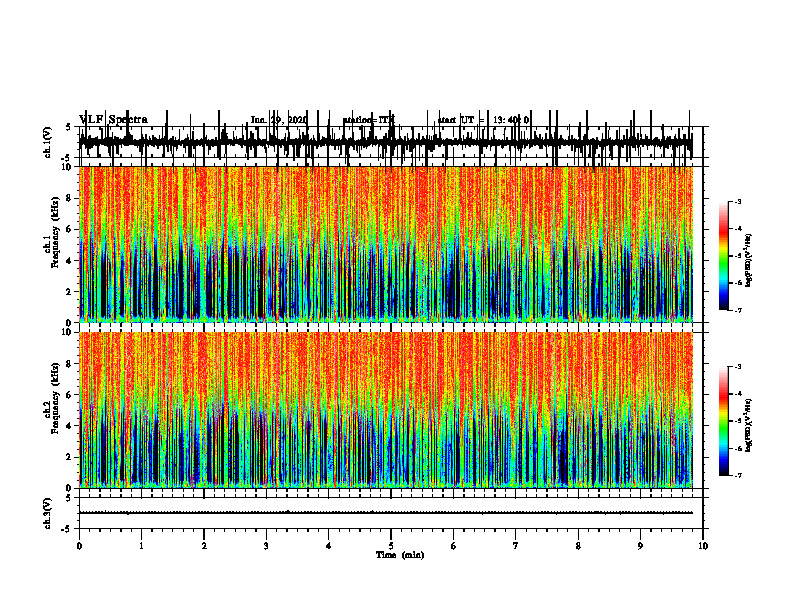This screenshot has height=612, width=792.
Task: Click the 'start UT = 13:40:0' header text
Action: [x=483, y=120]
